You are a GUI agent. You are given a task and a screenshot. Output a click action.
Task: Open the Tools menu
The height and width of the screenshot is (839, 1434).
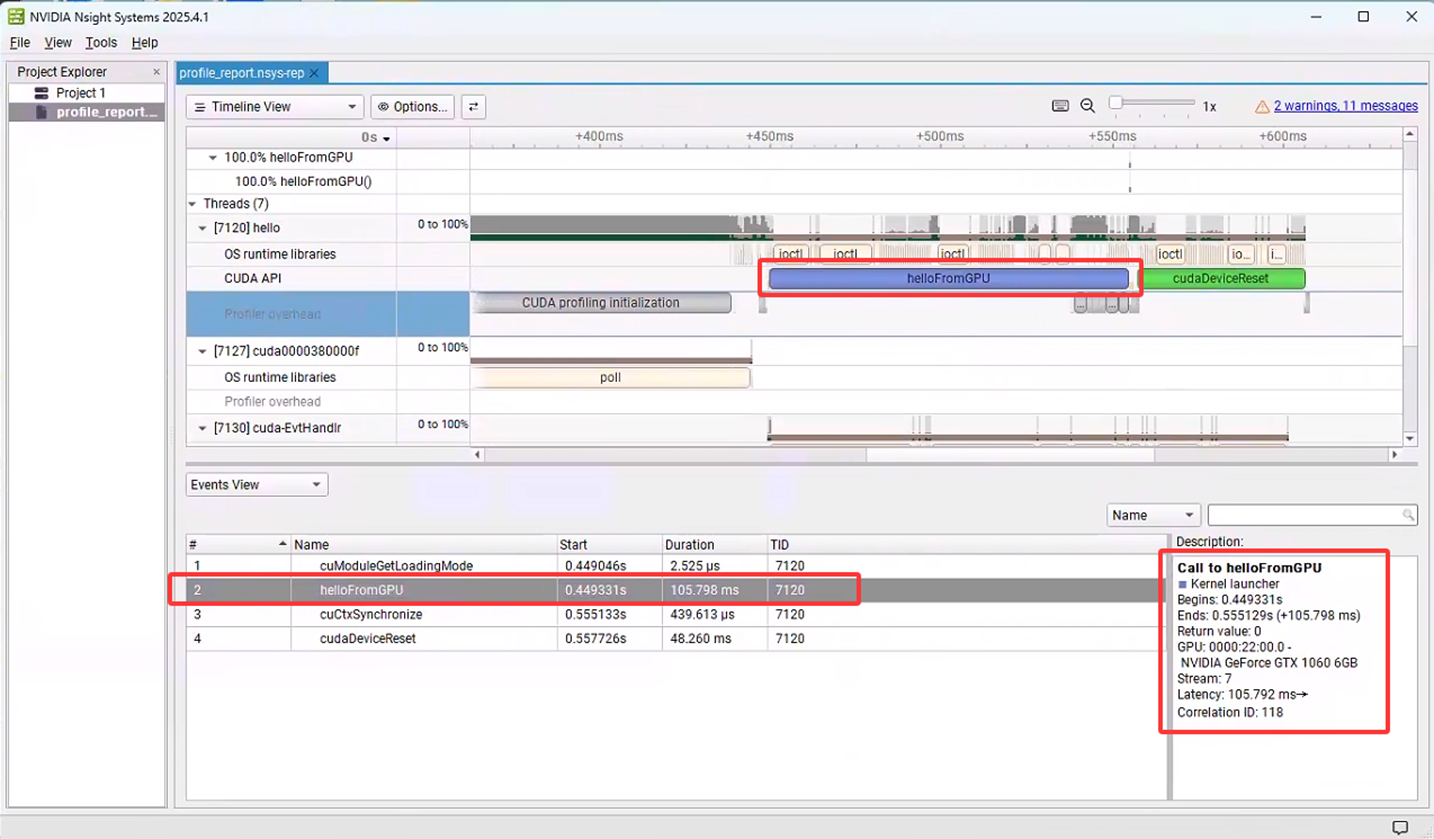click(101, 43)
